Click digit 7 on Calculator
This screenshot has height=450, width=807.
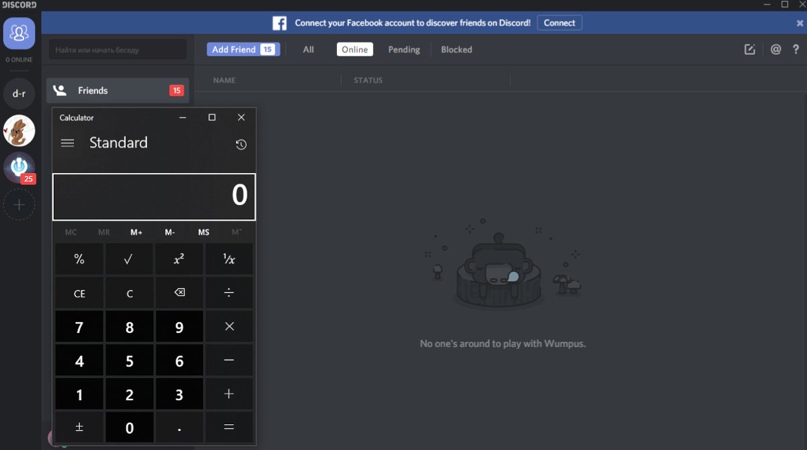pos(79,326)
